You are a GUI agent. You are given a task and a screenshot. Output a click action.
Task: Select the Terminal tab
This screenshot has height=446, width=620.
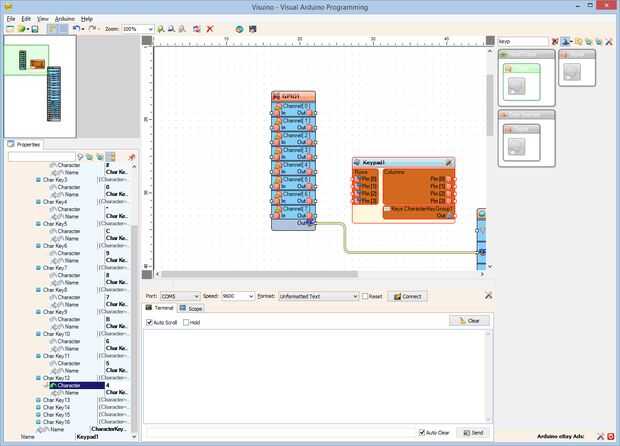[x=159, y=308]
